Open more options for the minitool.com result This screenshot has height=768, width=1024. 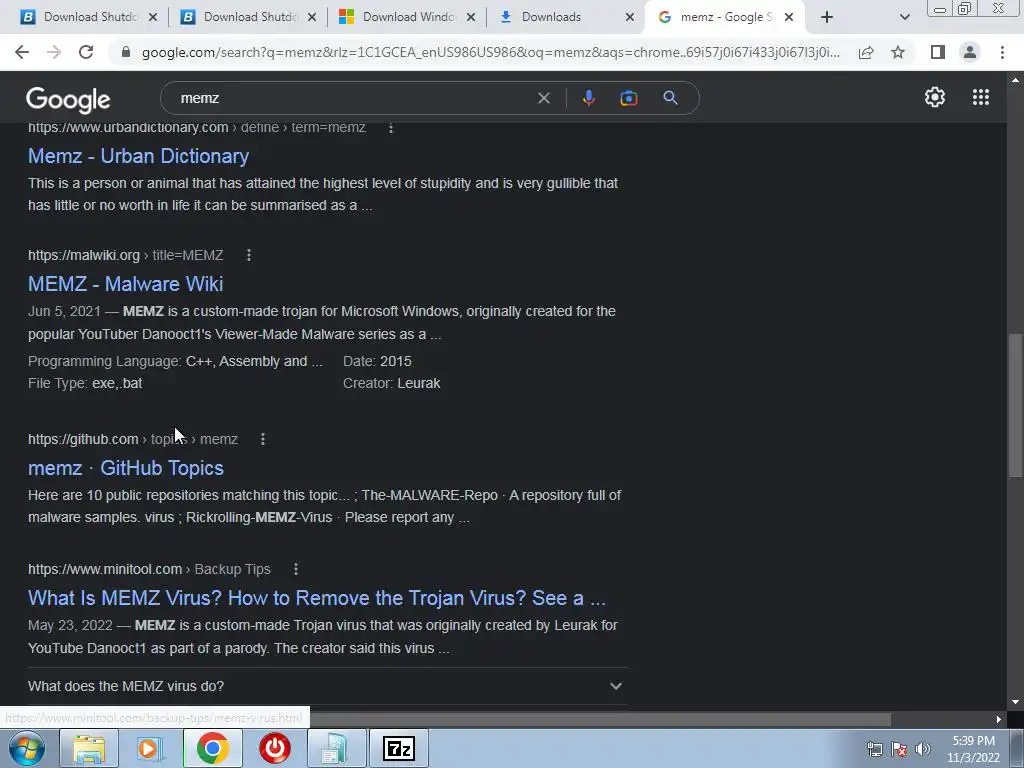(296, 569)
